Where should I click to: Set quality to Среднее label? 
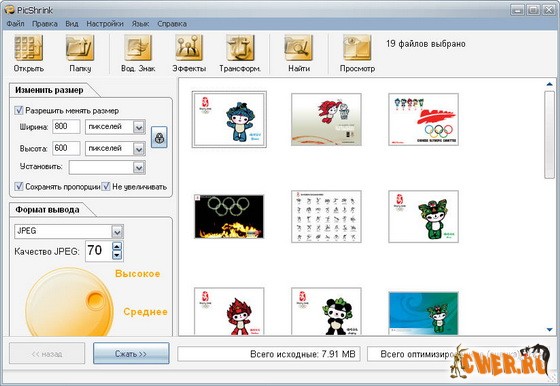click(145, 312)
